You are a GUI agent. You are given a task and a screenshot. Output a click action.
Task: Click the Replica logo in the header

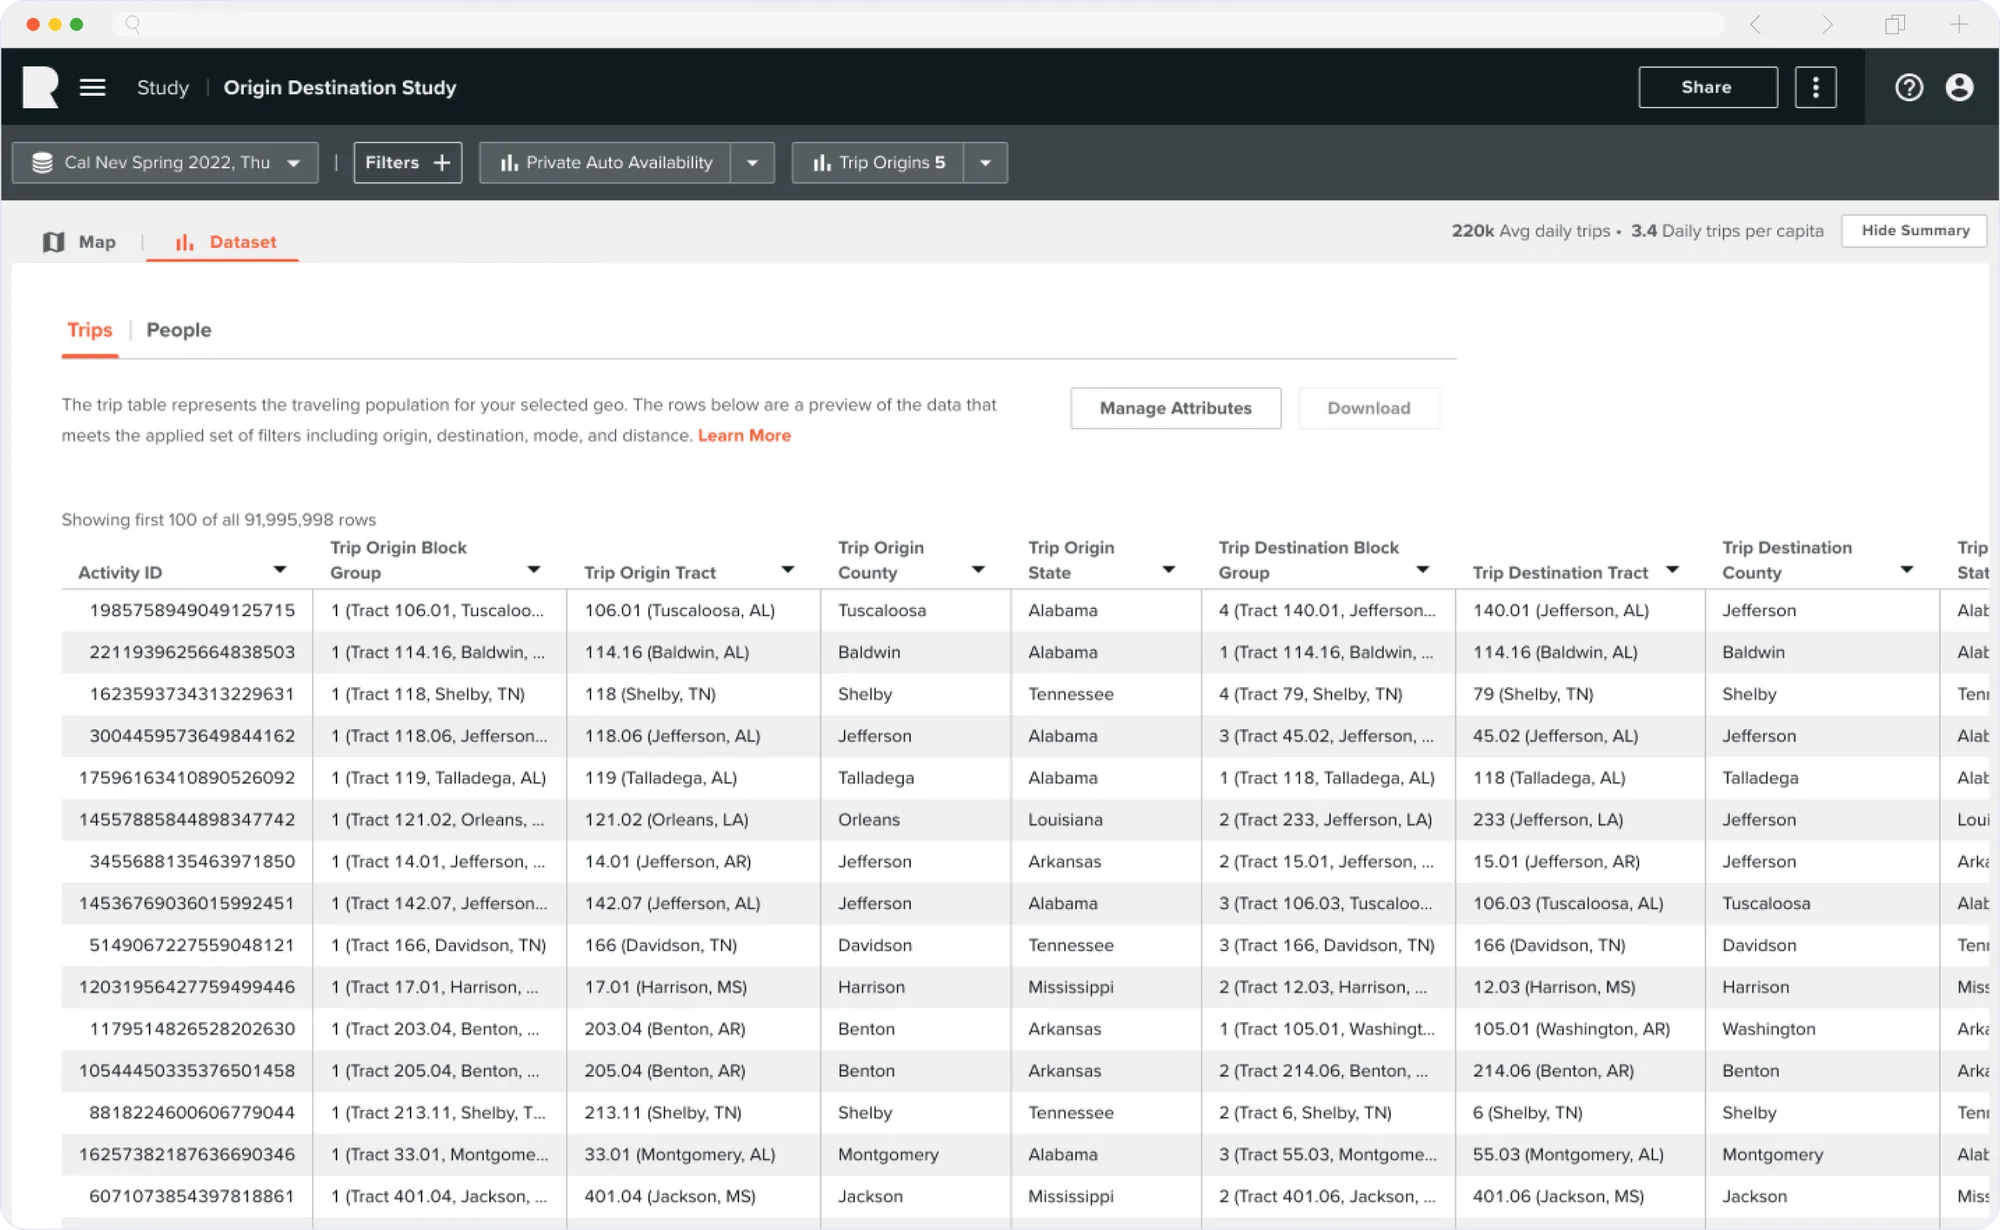click(x=41, y=87)
